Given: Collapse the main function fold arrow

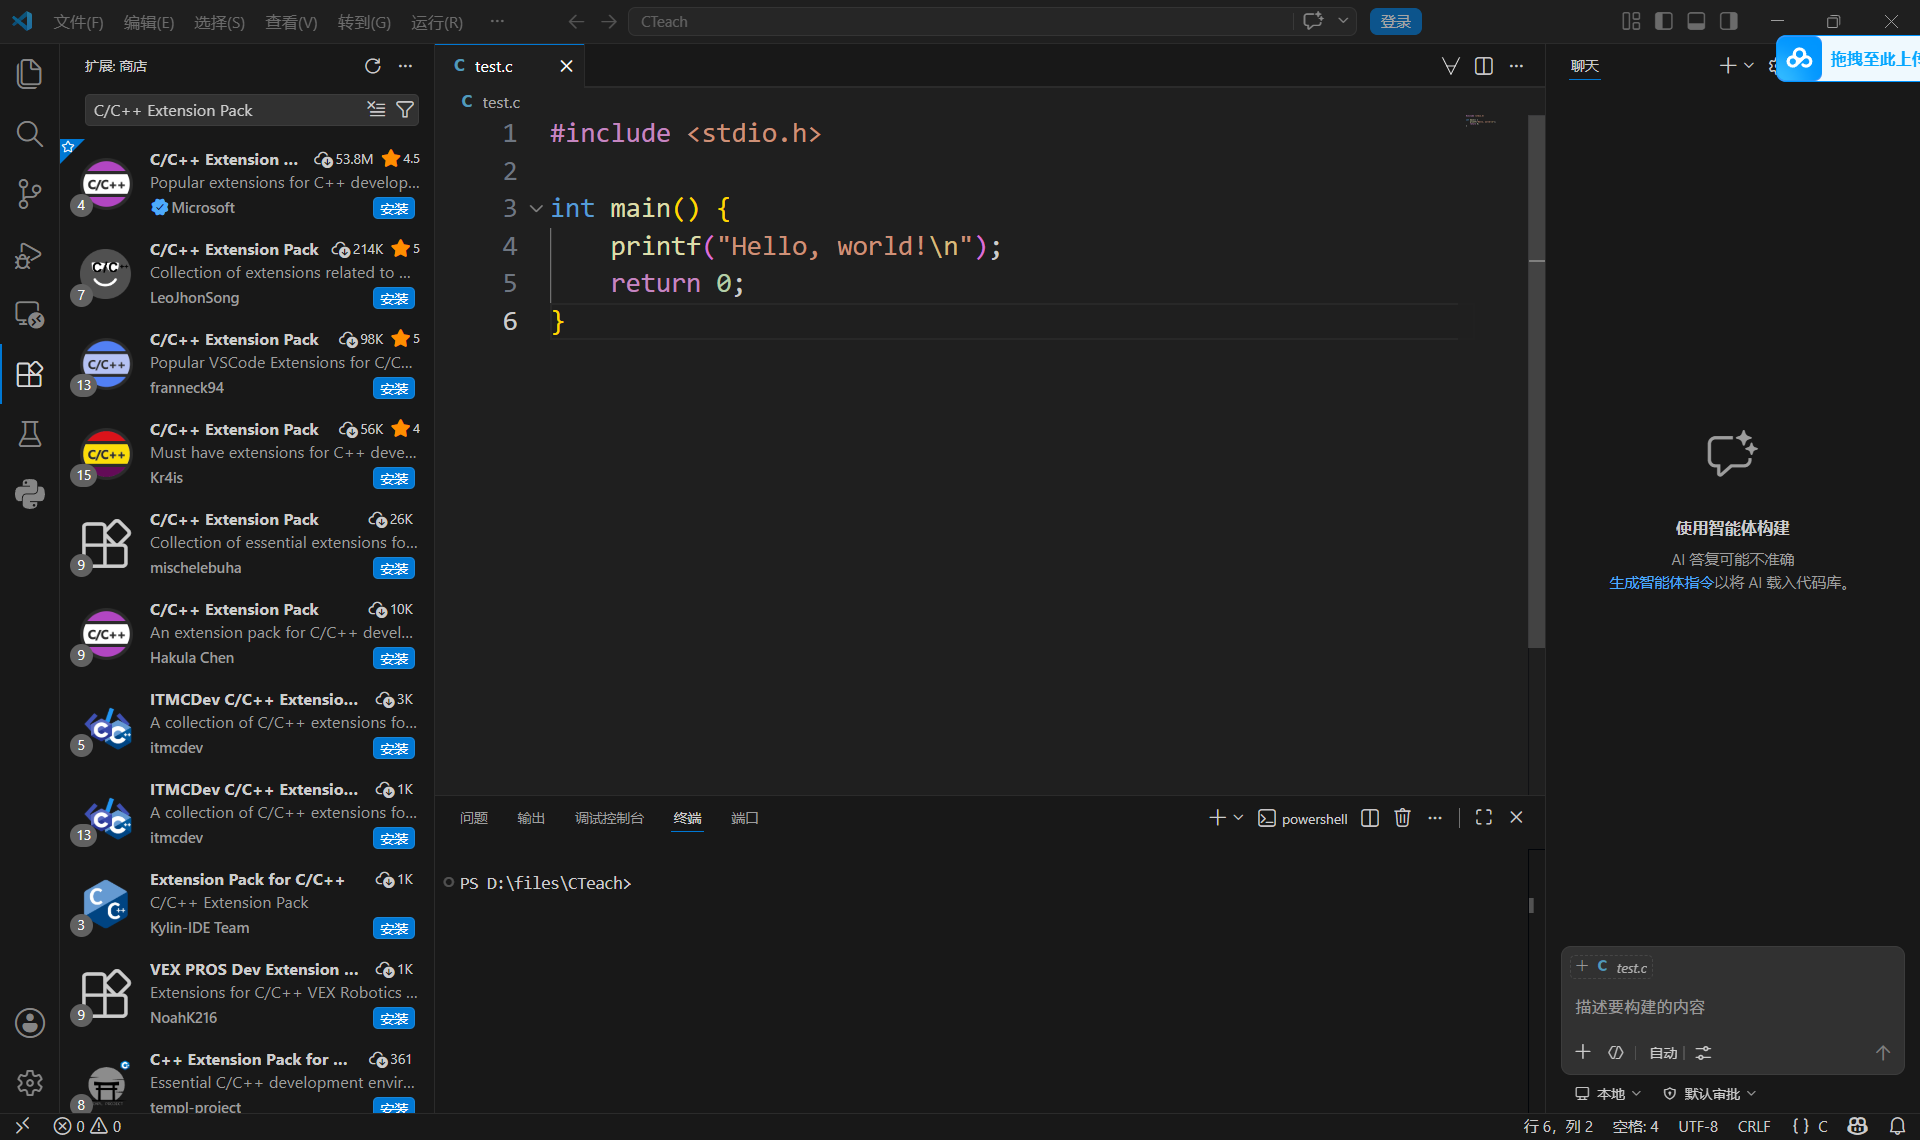Looking at the screenshot, I should click(536, 208).
